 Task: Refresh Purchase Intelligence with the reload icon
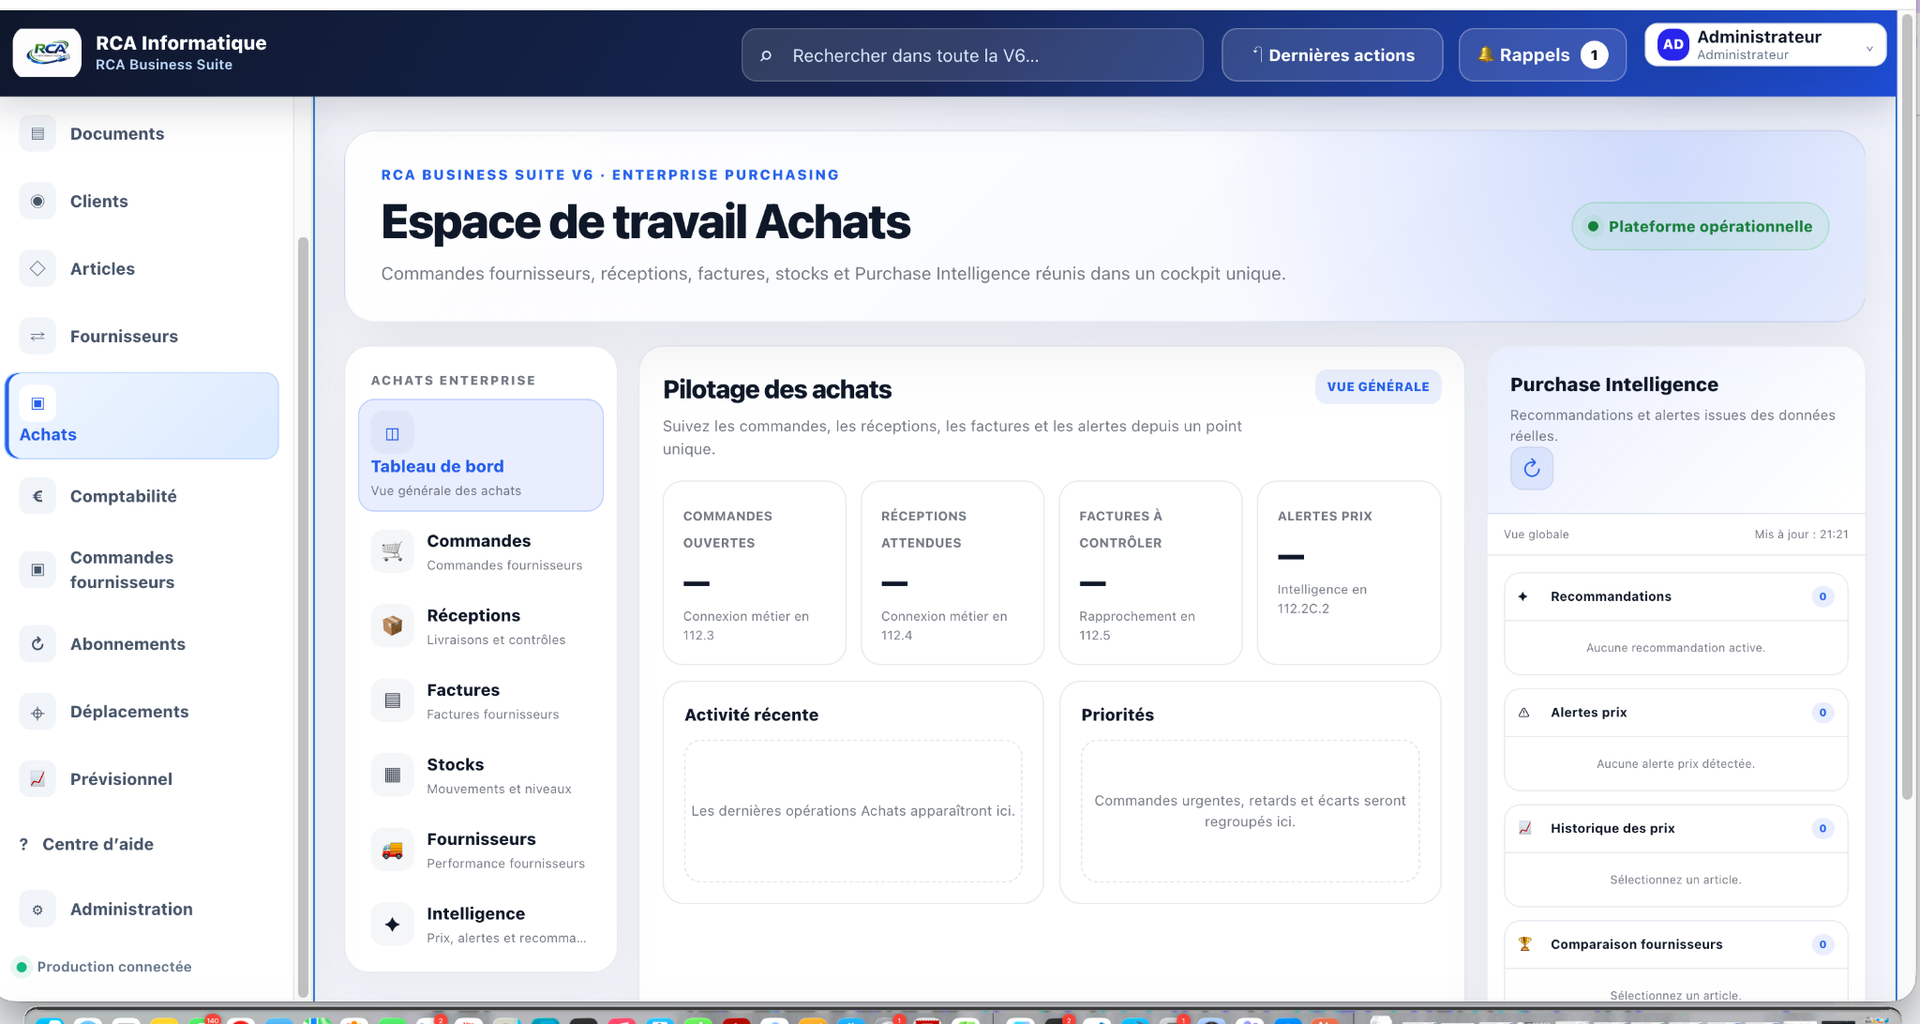1531,468
